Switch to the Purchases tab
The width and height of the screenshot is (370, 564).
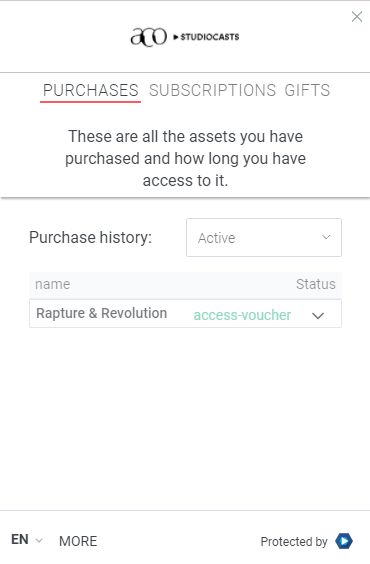click(x=91, y=90)
